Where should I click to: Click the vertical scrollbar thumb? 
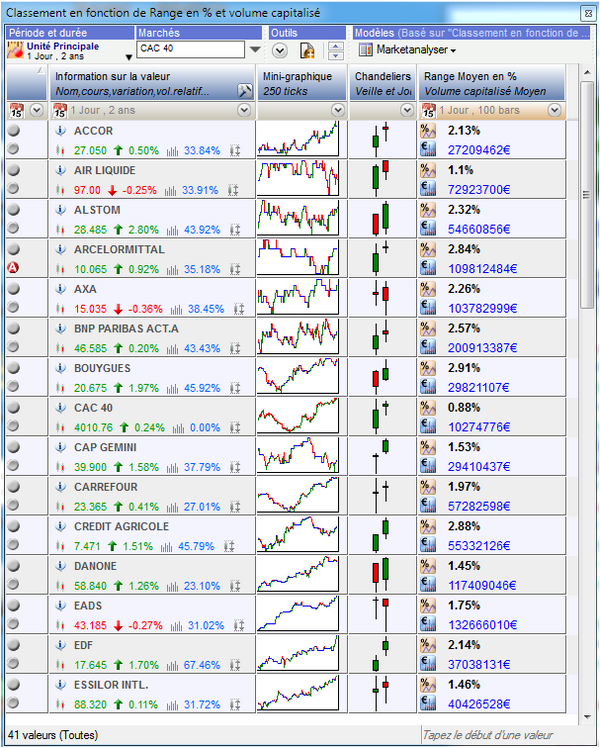(587, 194)
